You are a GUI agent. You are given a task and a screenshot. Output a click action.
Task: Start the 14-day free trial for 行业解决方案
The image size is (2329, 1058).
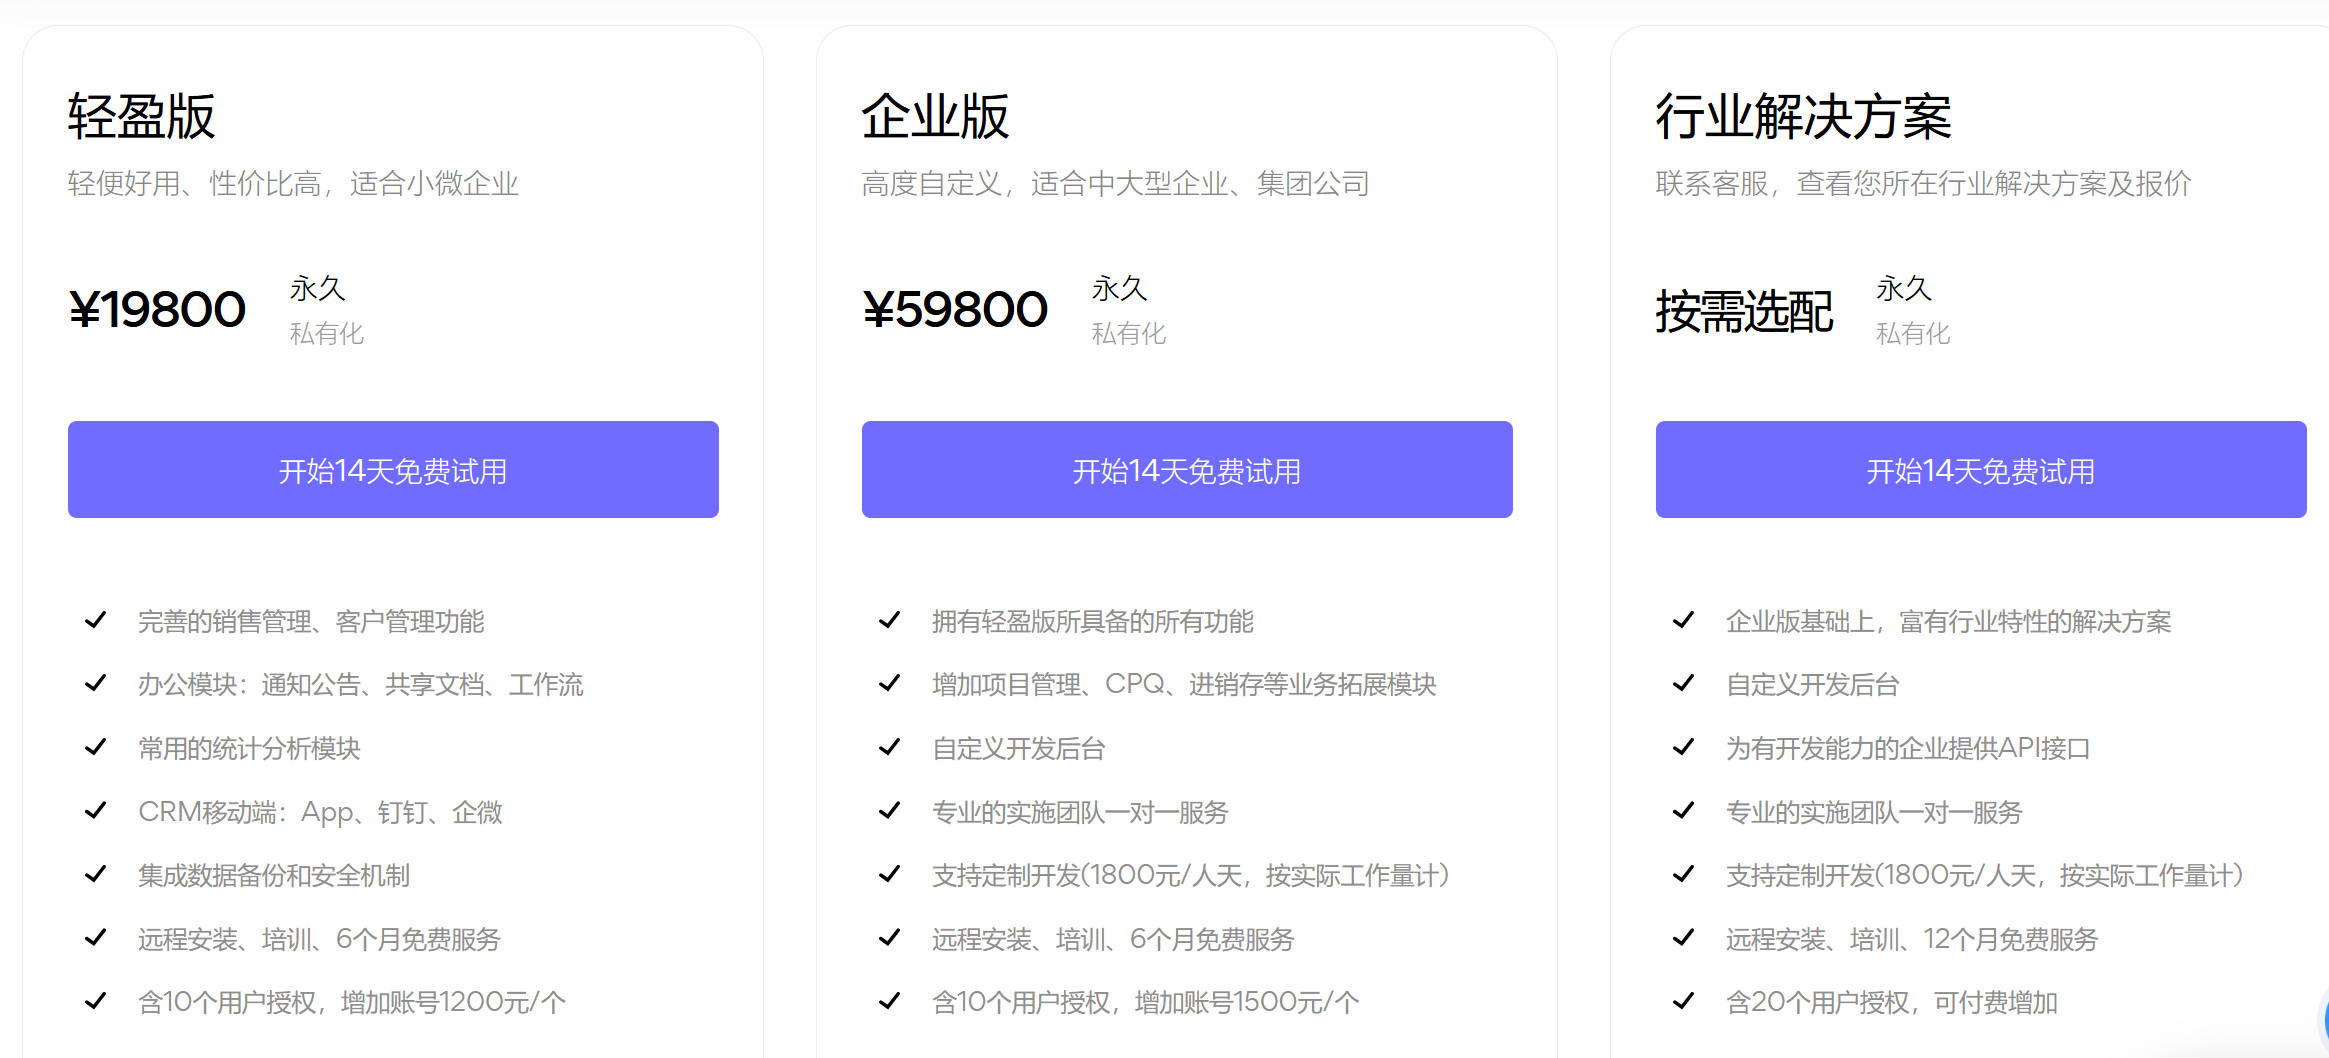1981,470
